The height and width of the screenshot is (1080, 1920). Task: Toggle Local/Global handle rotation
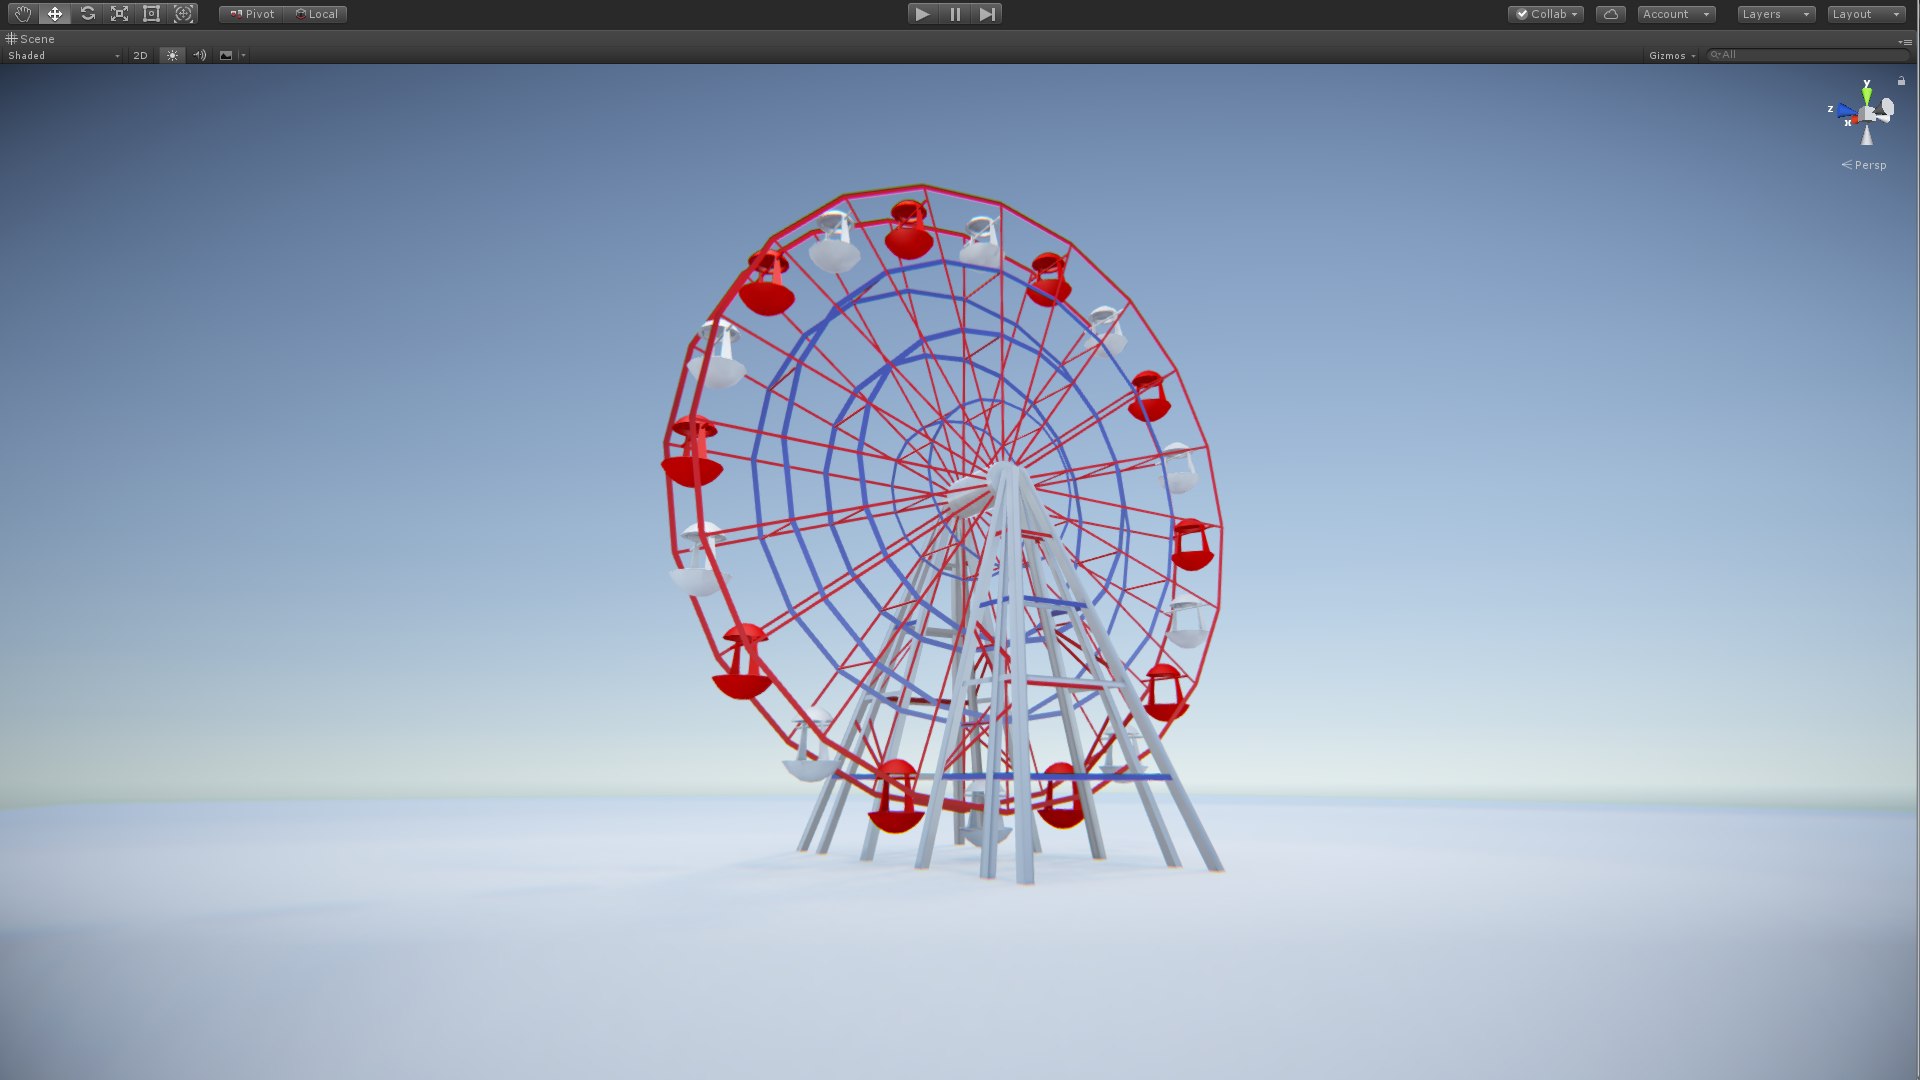point(316,14)
